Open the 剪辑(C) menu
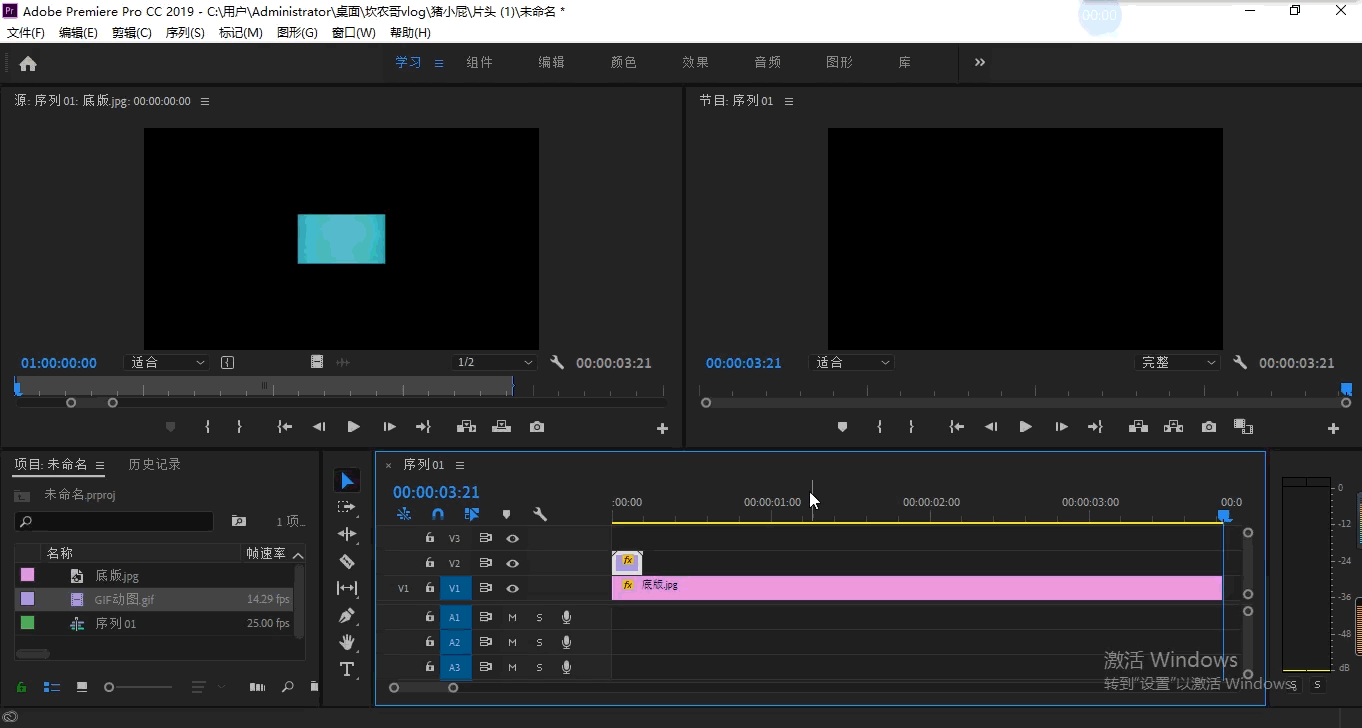This screenshot has width=1362, height=728. pos(132,33)
